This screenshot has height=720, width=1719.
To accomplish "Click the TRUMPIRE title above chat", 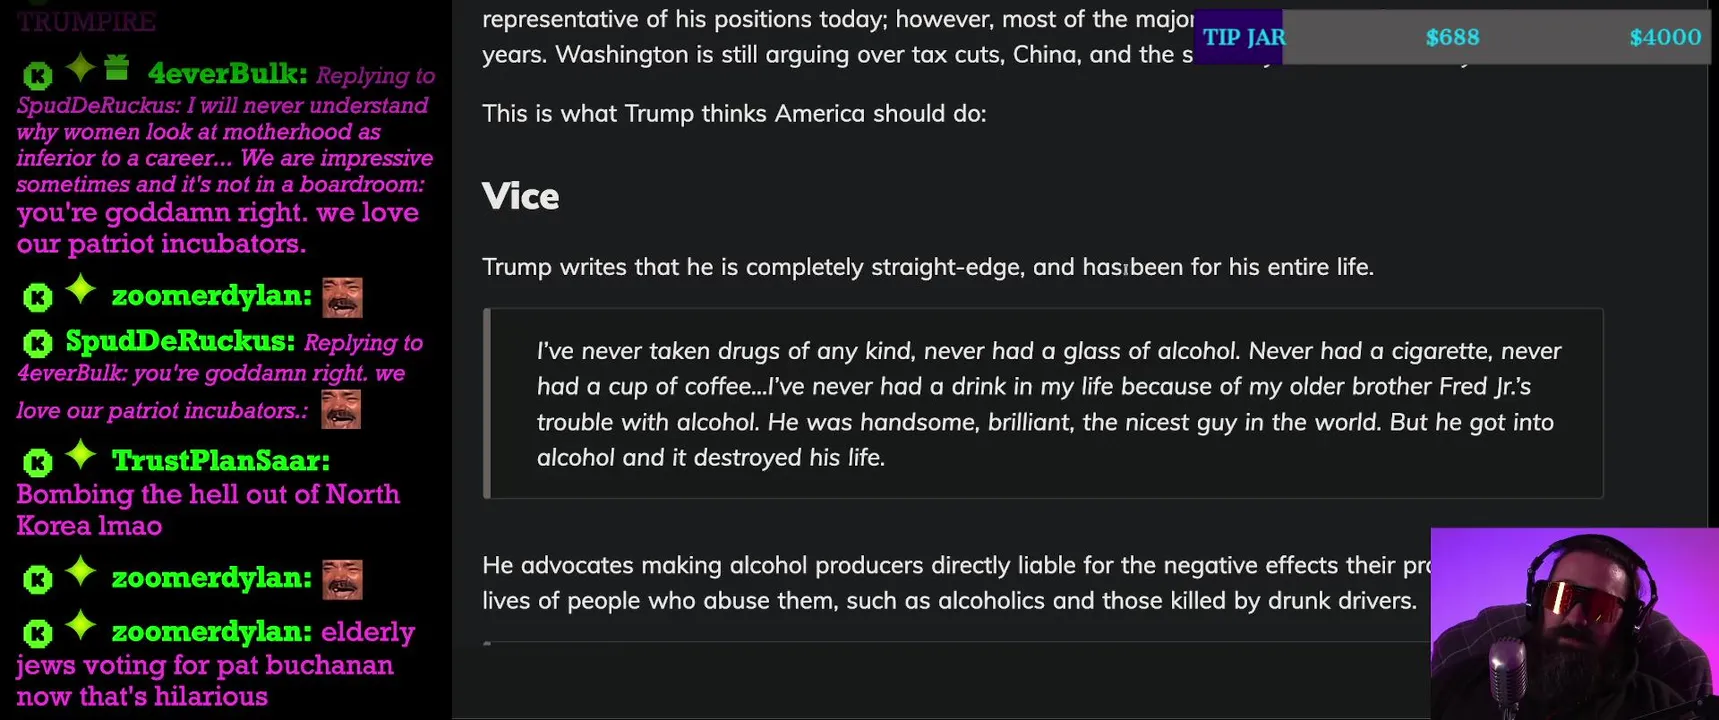I will coord(86,21).
